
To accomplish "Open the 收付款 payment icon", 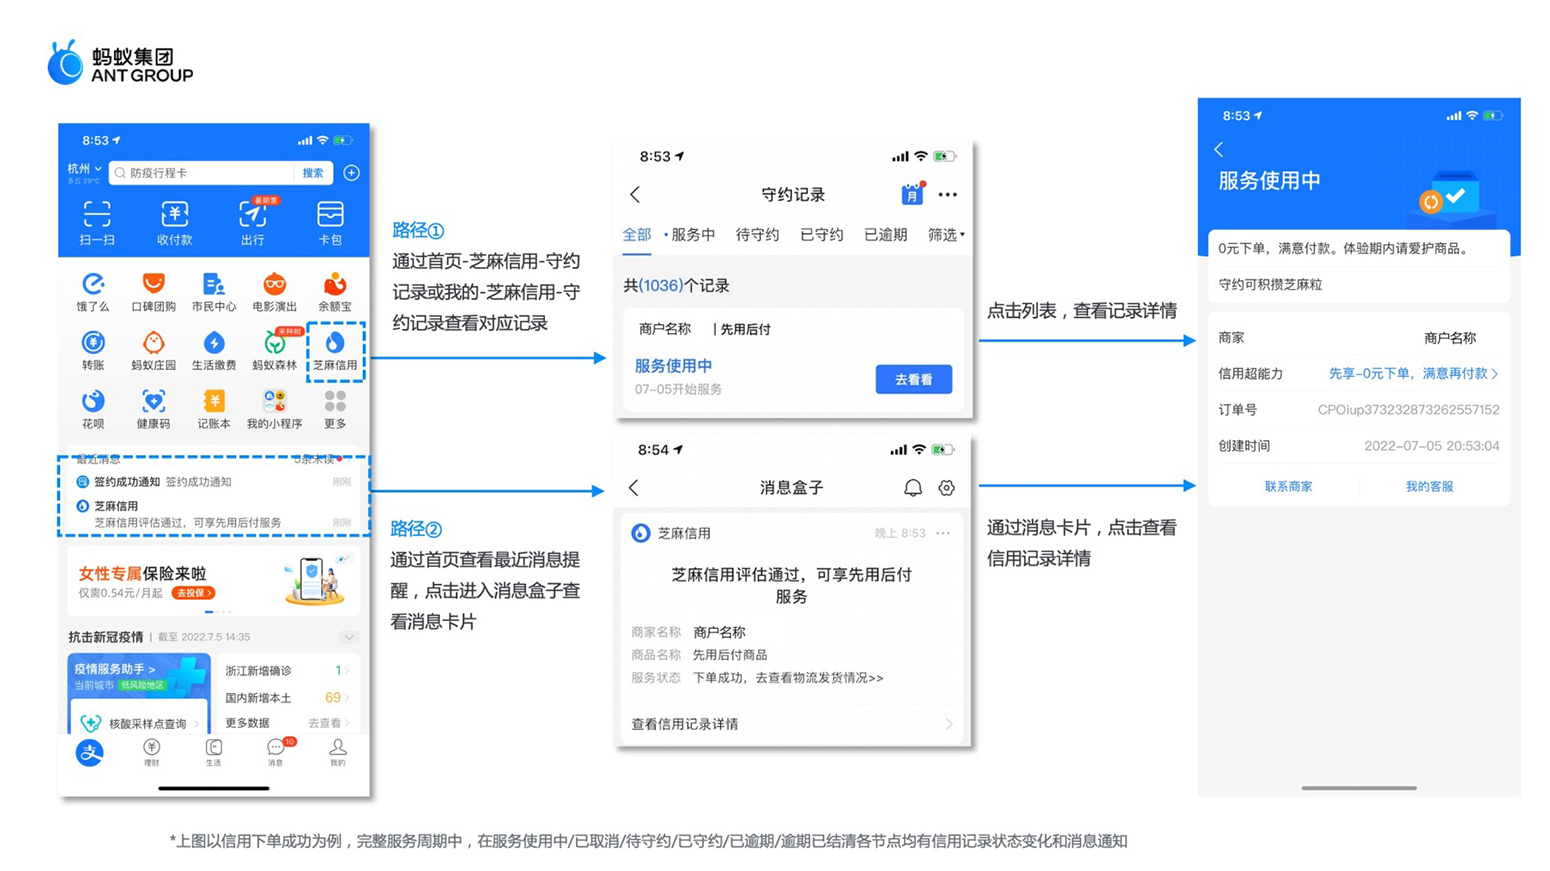I will pyautogui.click(x=174, y=222).
